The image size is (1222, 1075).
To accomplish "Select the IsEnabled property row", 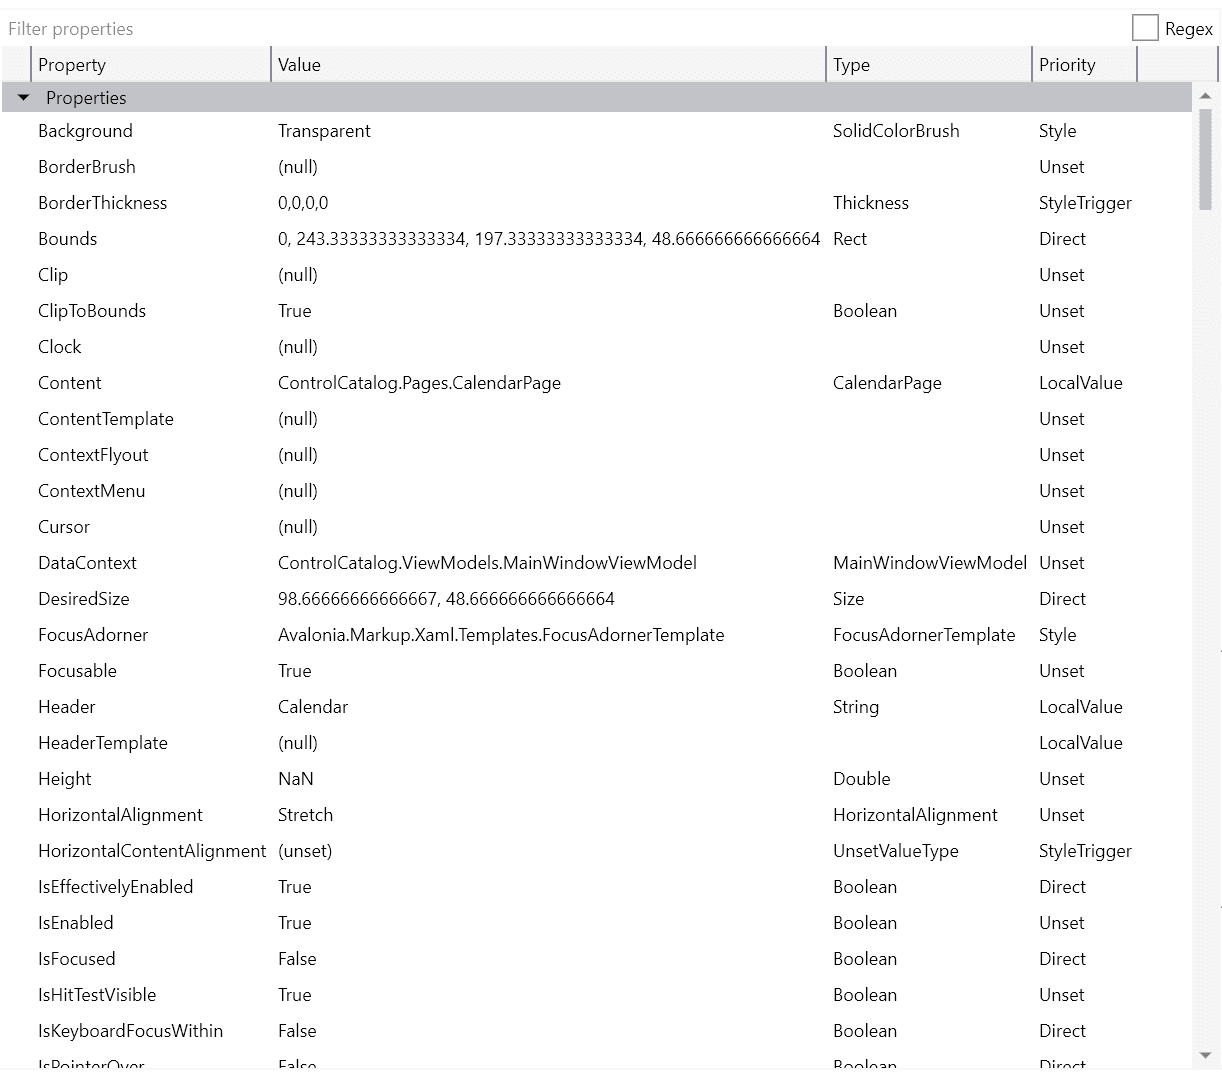I will point(76,923).
